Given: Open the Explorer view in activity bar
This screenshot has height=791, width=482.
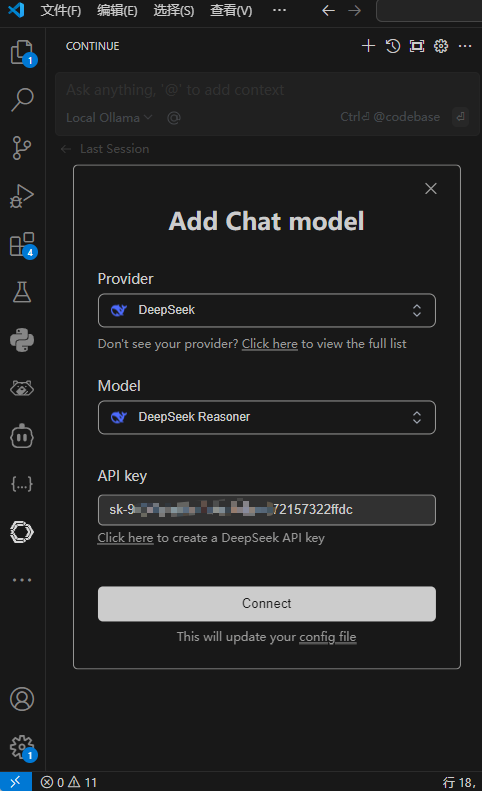Looking at the screenshot, I should point(22,52).
